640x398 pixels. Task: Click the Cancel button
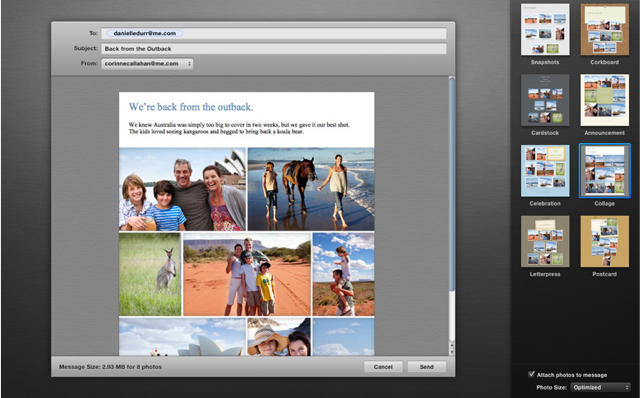[383, 367]
